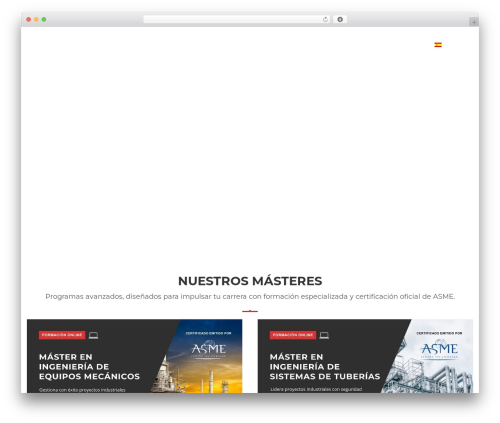The image size is (500, 423).
Task: Click the Formación Online badge on Equipos Mecánicos card
Action: 62,335
